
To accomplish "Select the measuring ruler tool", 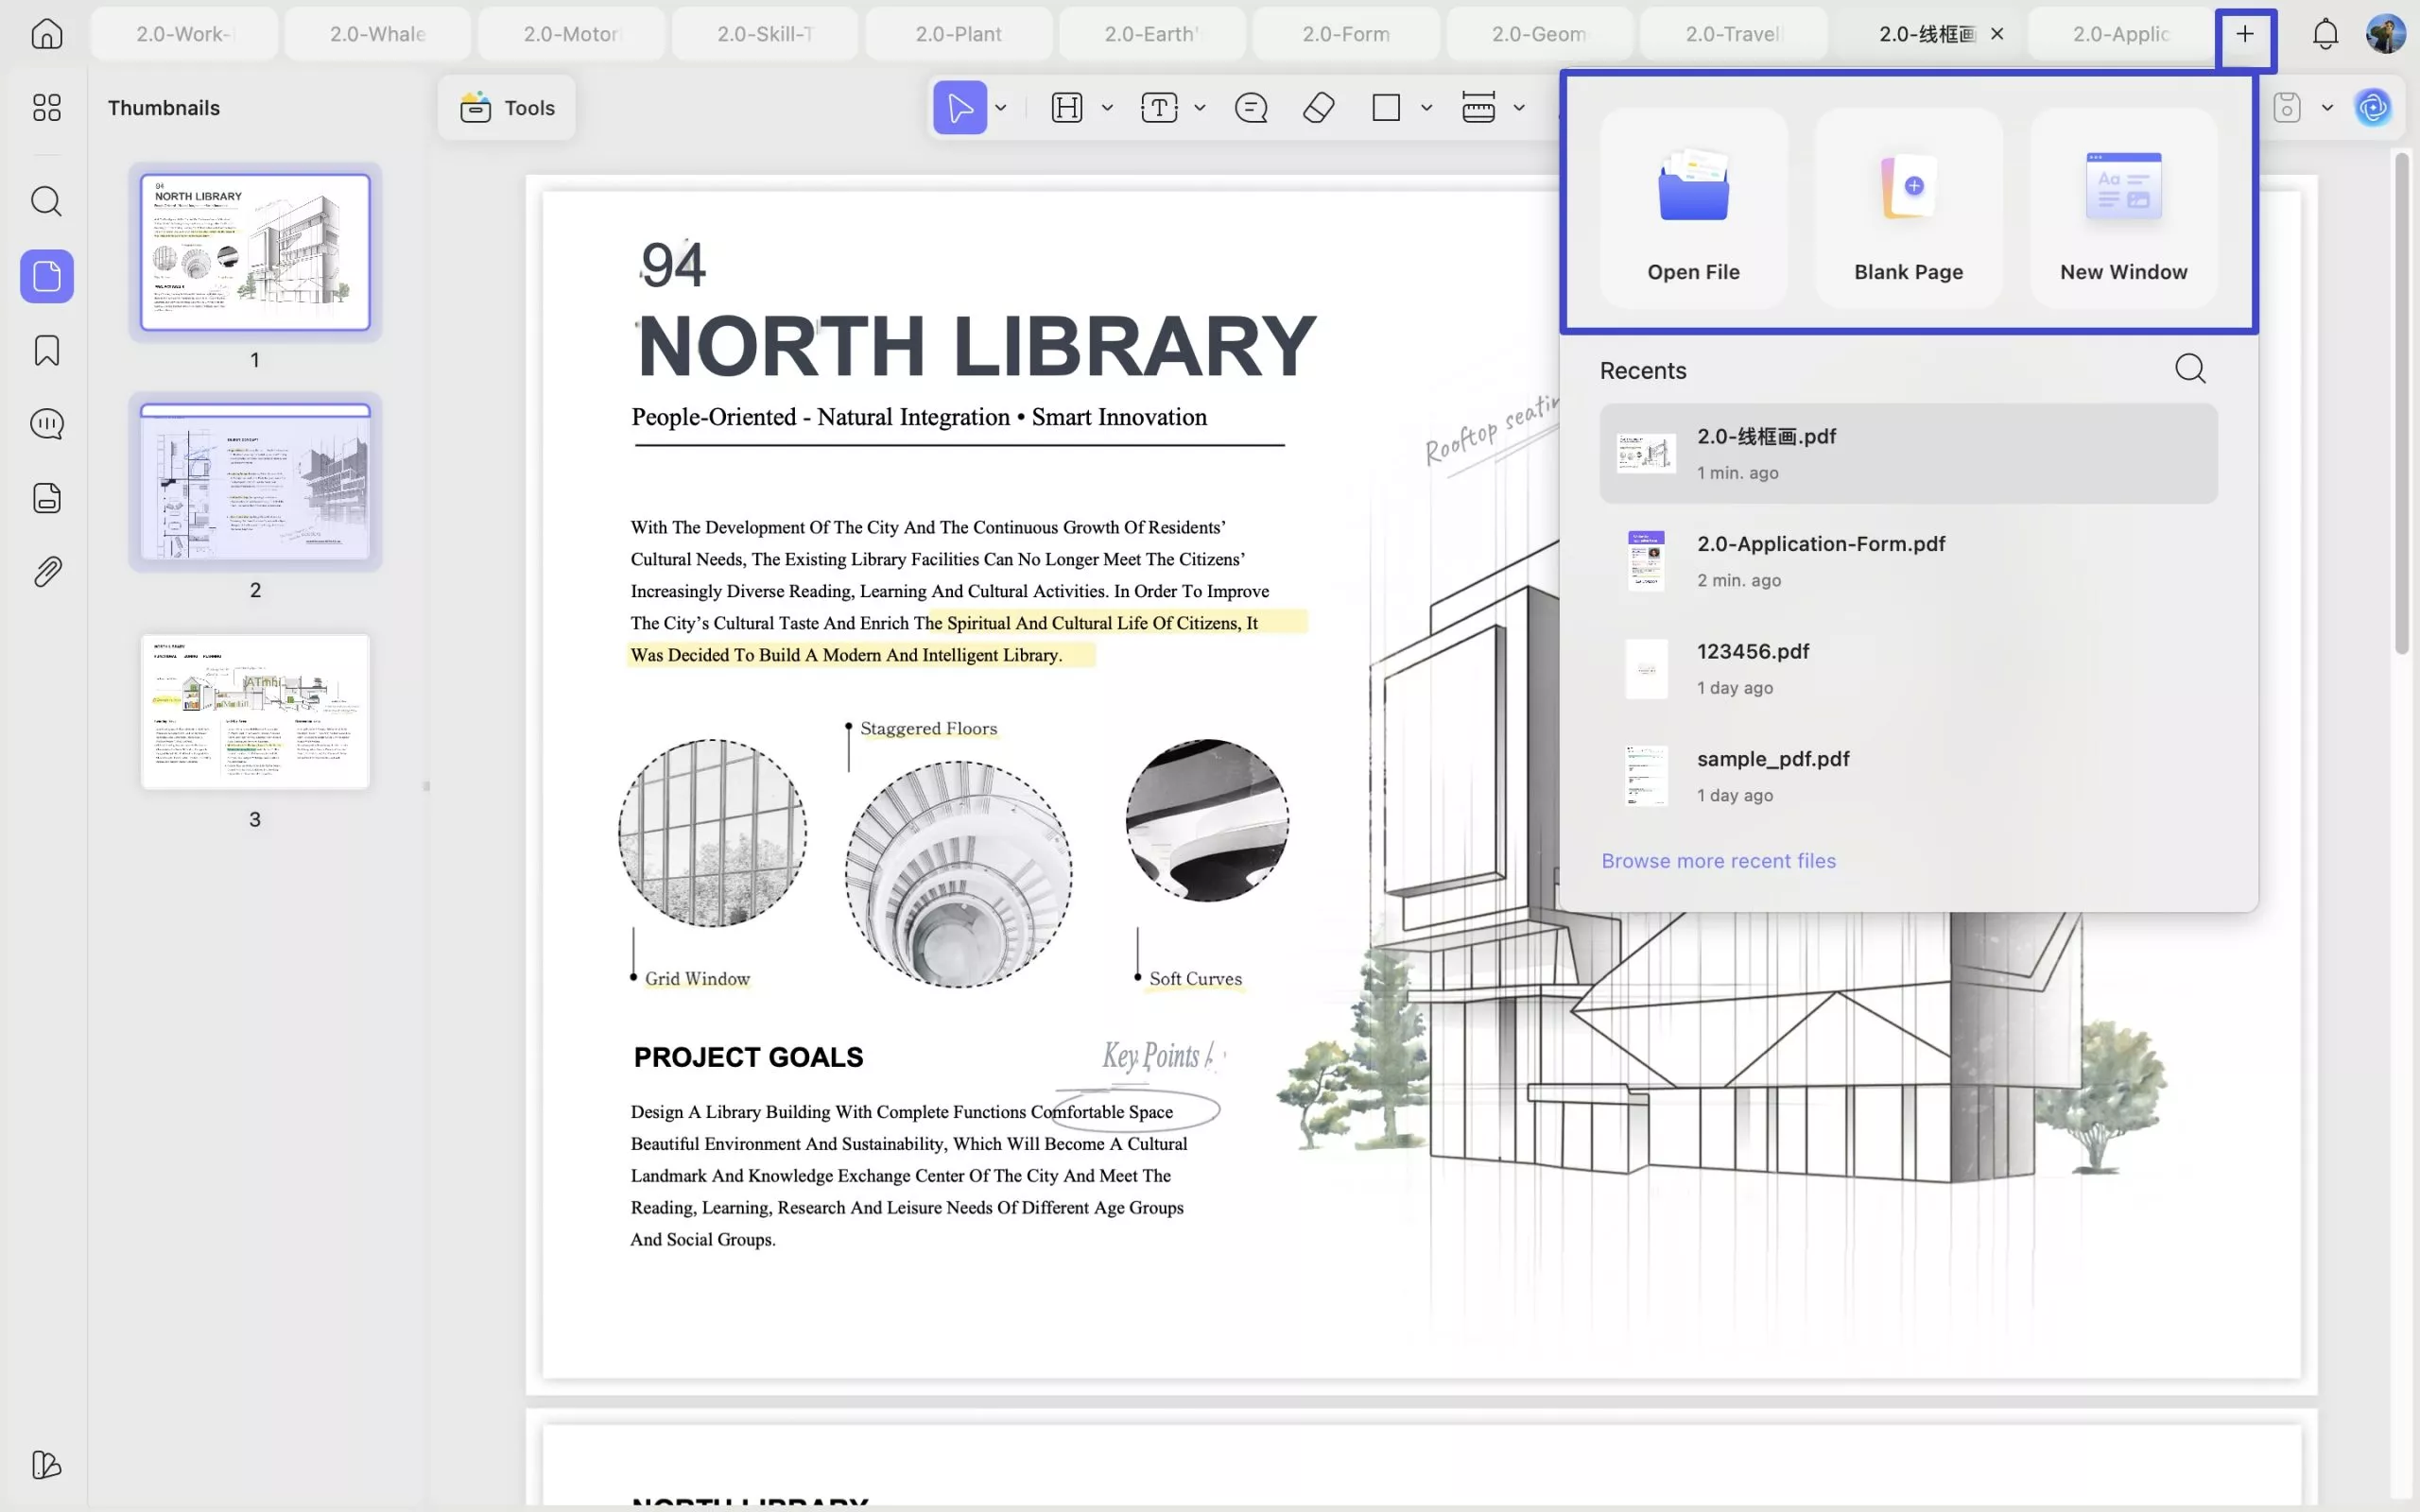I will coord(1478,107).
